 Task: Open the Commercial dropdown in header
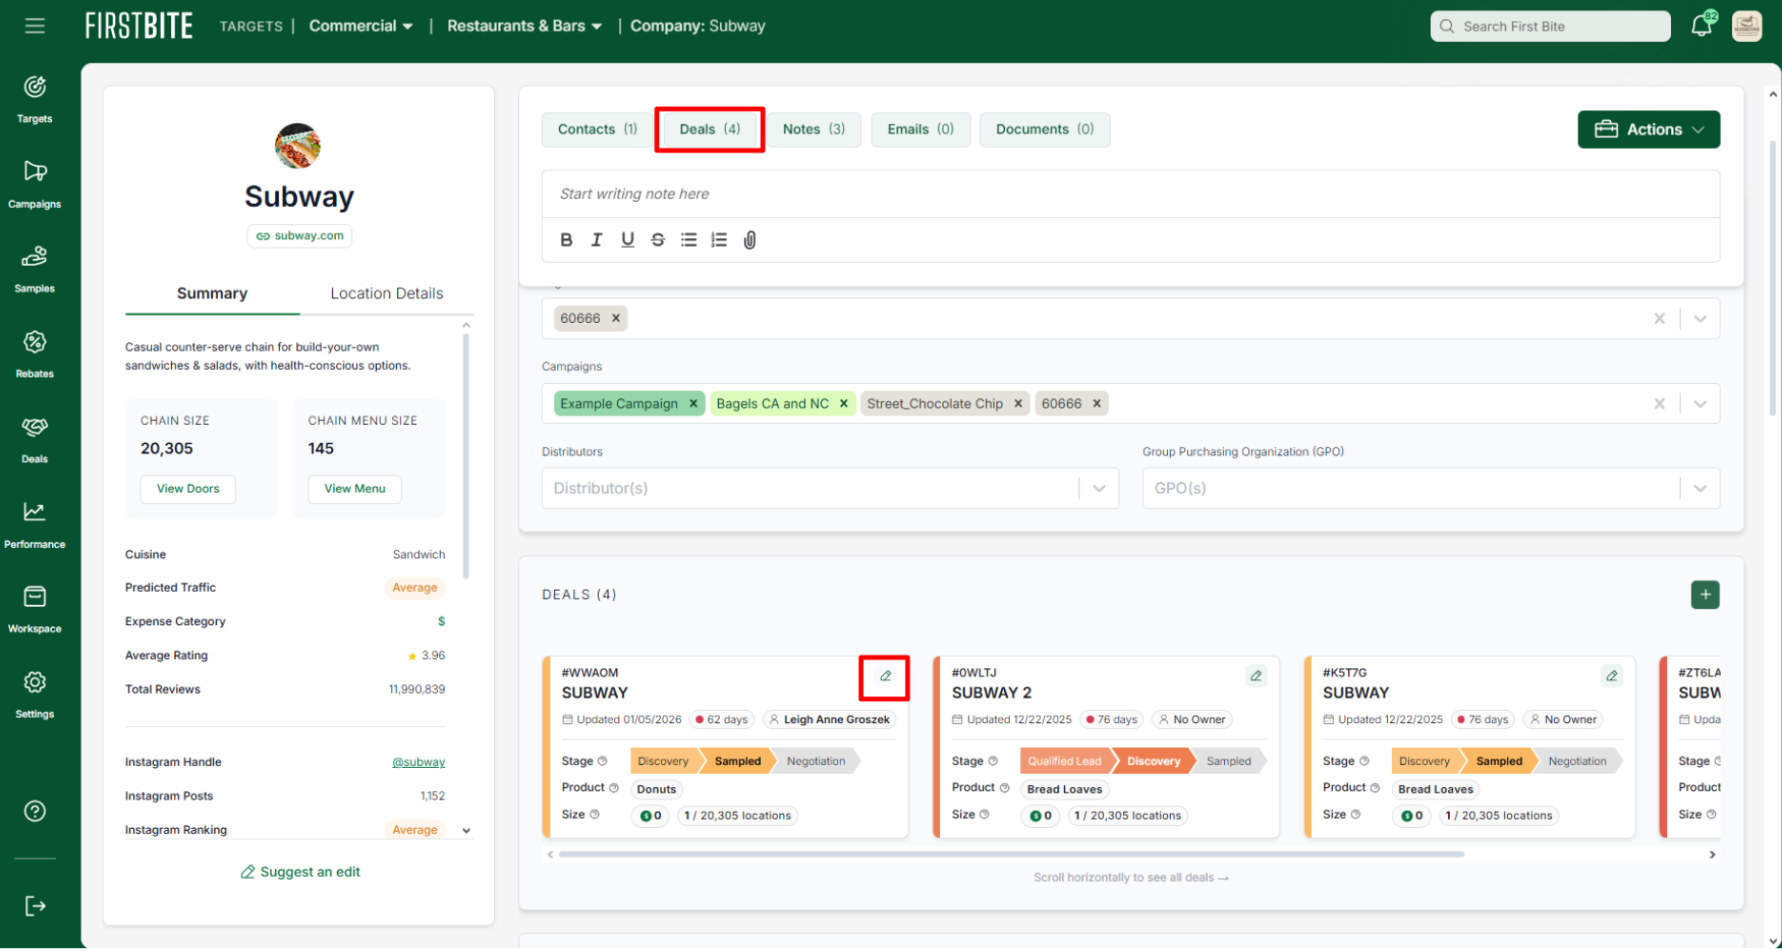pos(361,26)
